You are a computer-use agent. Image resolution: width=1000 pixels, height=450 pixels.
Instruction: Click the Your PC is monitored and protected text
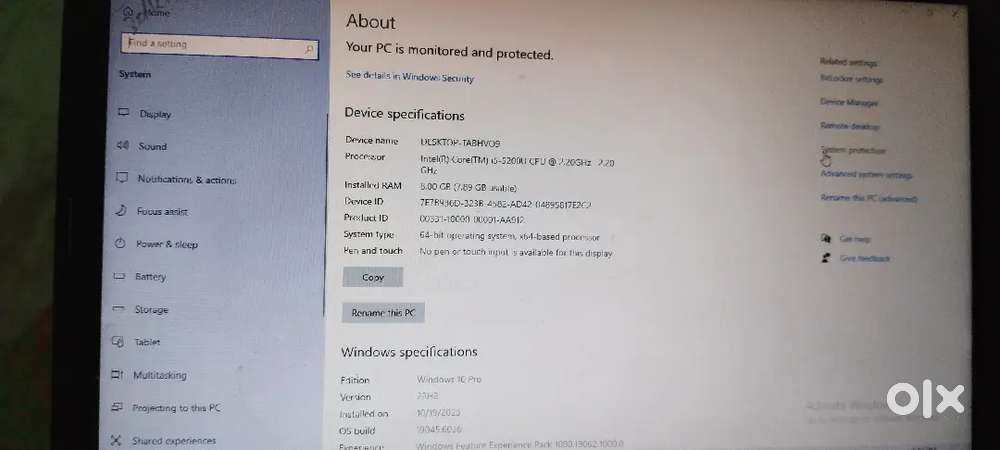(449, 51)
